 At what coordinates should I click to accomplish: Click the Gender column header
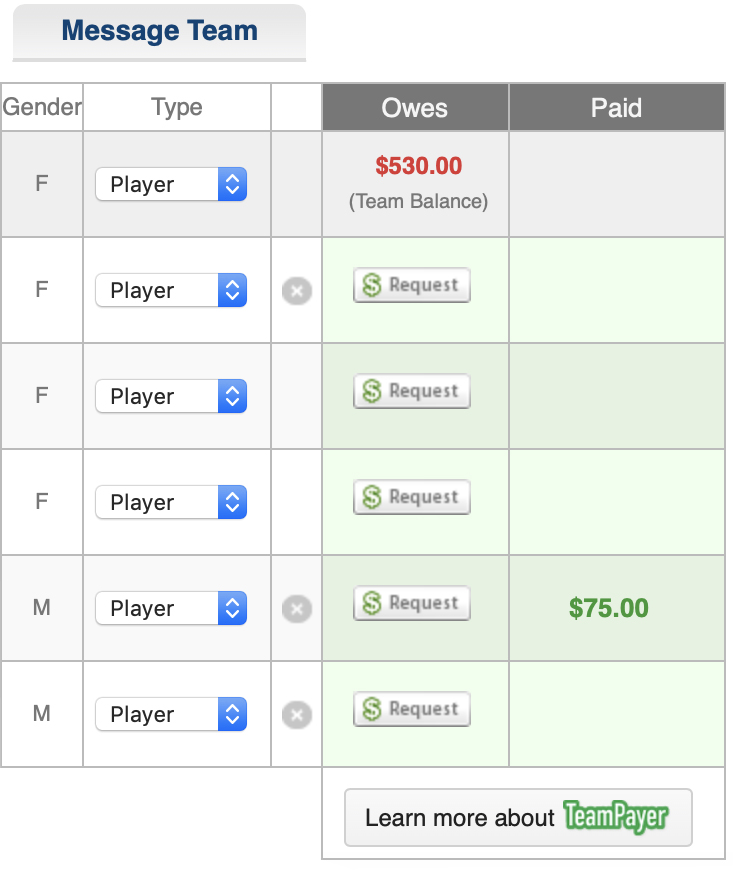point(42,107)
